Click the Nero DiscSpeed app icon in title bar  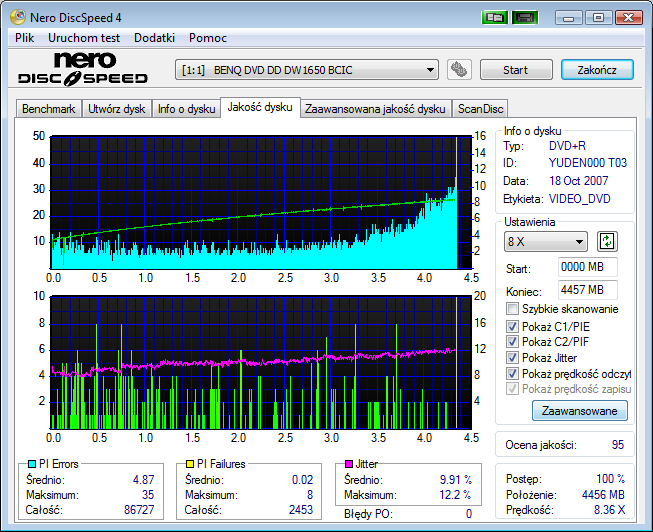pyautogui.click(x=18, y=17)
